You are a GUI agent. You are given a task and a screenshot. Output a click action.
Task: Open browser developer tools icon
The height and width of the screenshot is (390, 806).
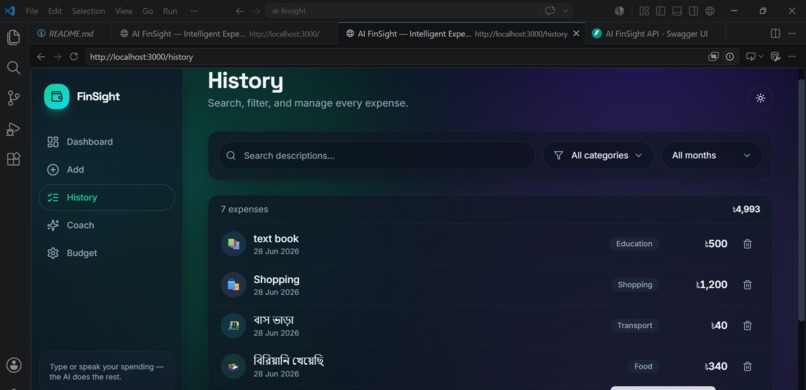point(776,57)
